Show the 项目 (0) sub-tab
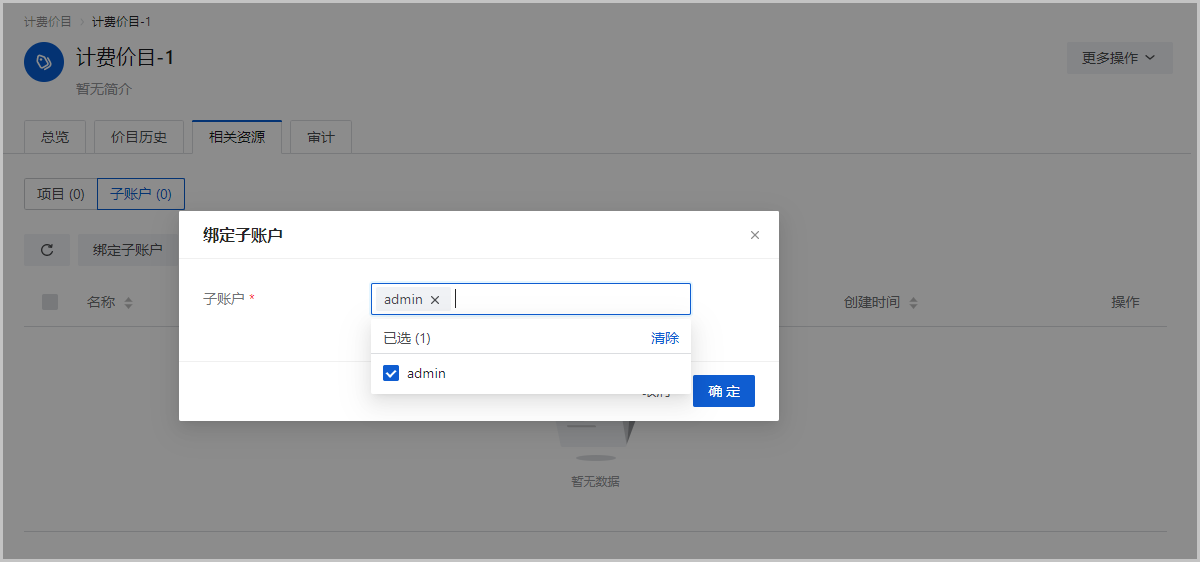This screenshot has height=562, width=1200. tap(61, 194)
